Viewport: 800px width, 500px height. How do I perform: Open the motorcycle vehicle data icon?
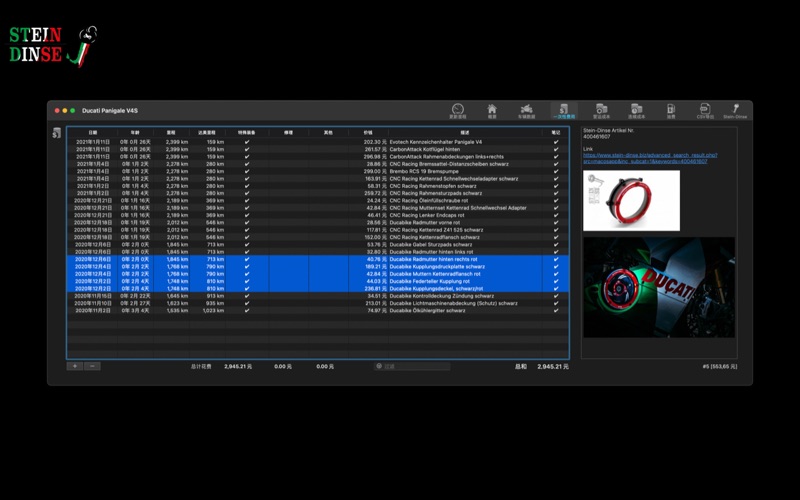click(527, 111)
